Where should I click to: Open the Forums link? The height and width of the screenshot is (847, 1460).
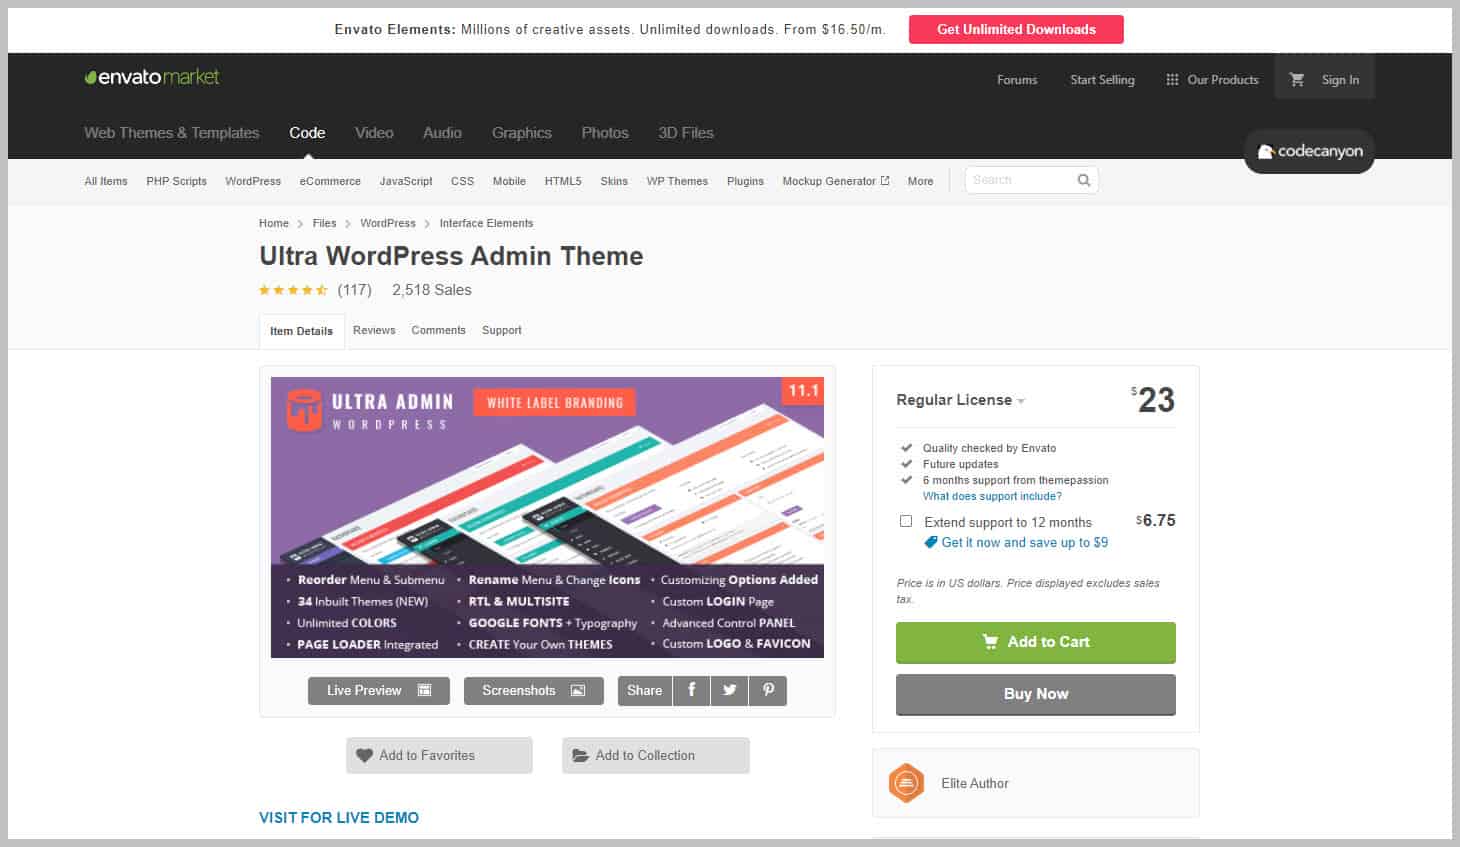(x=1017, y=80)
